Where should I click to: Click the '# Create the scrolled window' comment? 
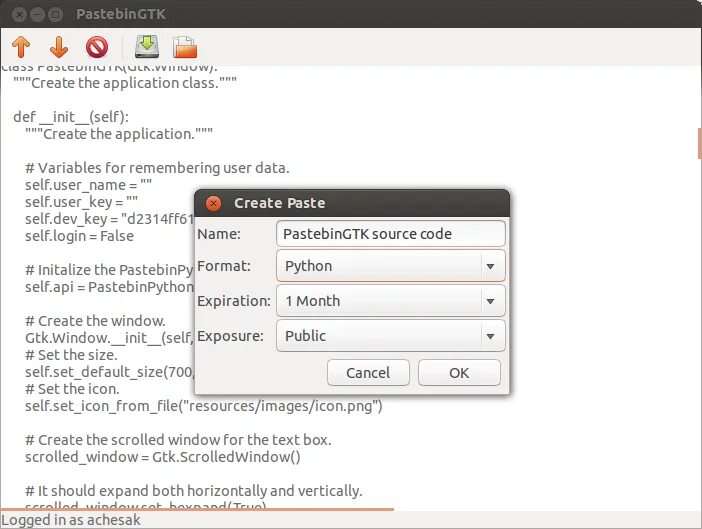tap(178, 440)
